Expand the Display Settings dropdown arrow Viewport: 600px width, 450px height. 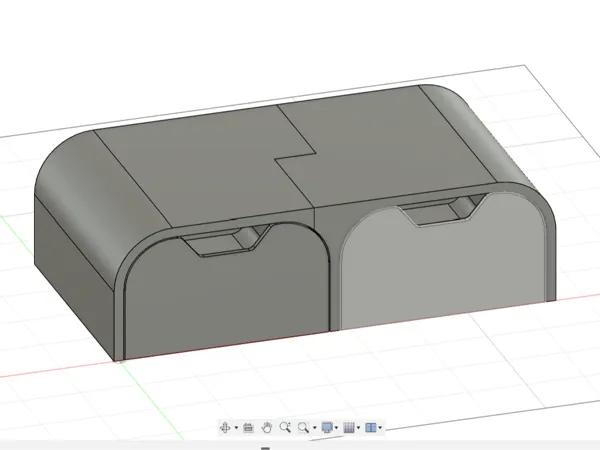(x=336, y=427)
